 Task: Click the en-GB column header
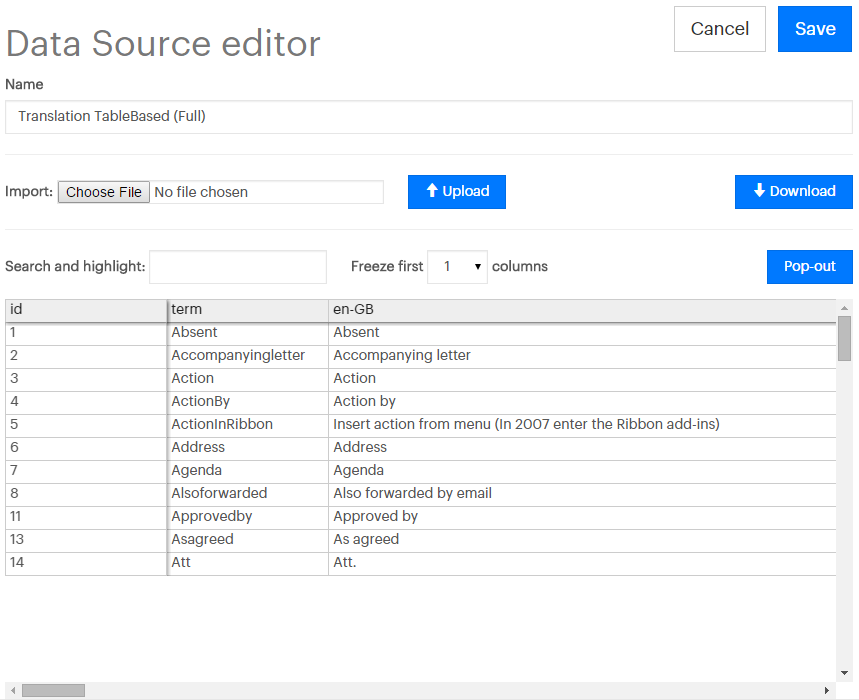(582, 310)
